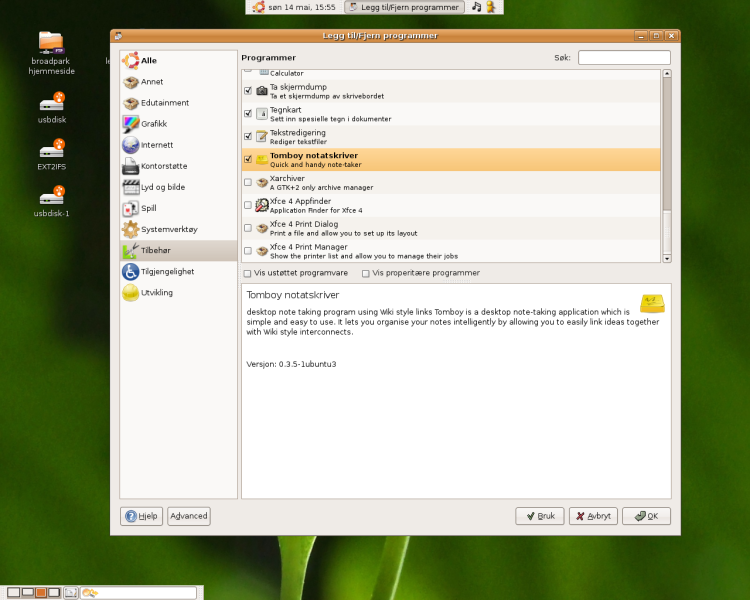Click the yellow Tomboy note icon in description
Viewport: 750px width, 600px height.
pos(652,303)
